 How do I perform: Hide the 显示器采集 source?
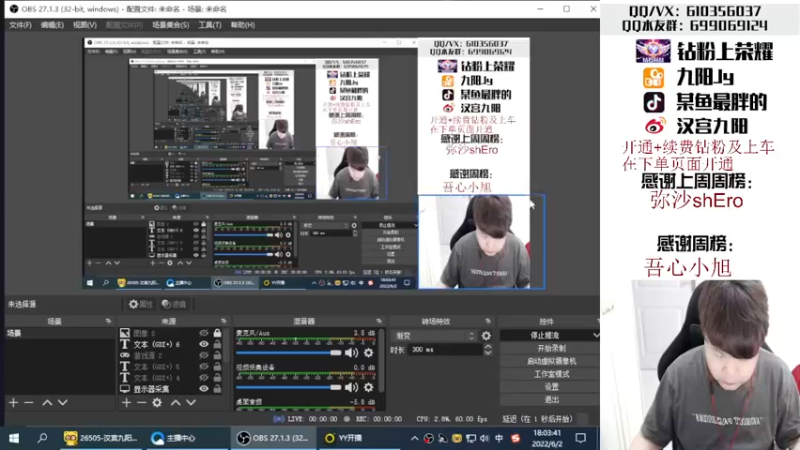tap(204, 389)
